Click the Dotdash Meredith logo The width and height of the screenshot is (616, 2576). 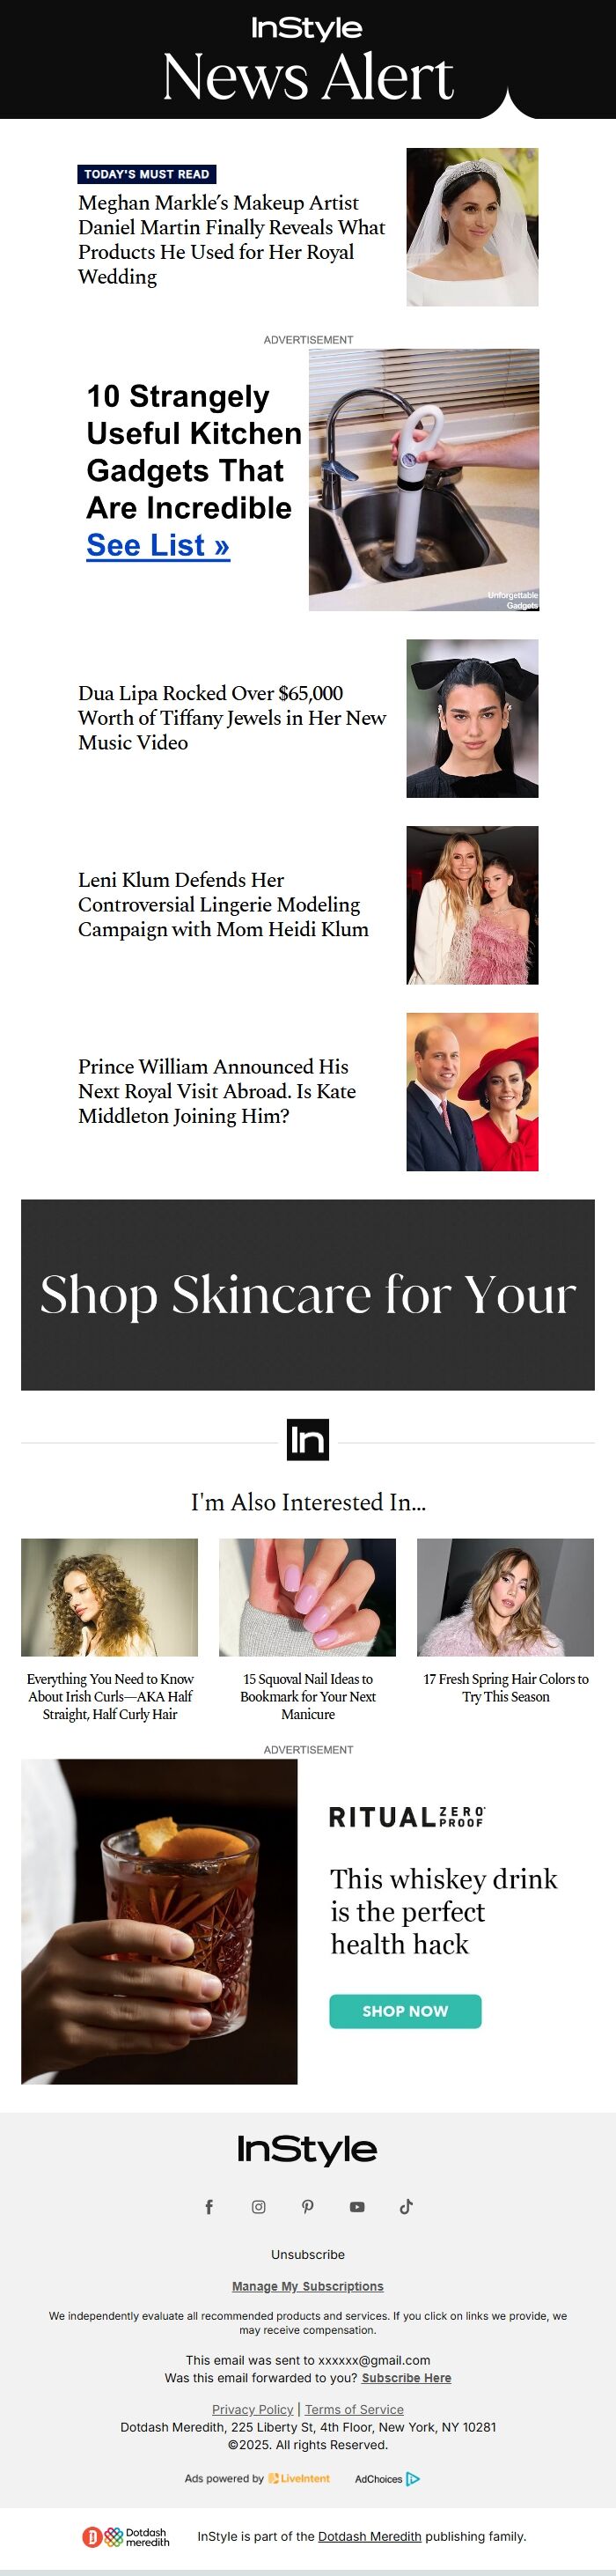coord(126,2536)
